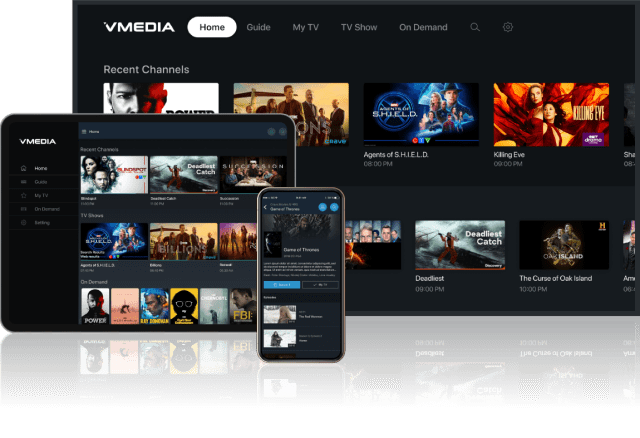Viewport: 640px width, 438px height.
Task: Click the Home pill button in the TV navigation
Action: [x=212, y=27]
